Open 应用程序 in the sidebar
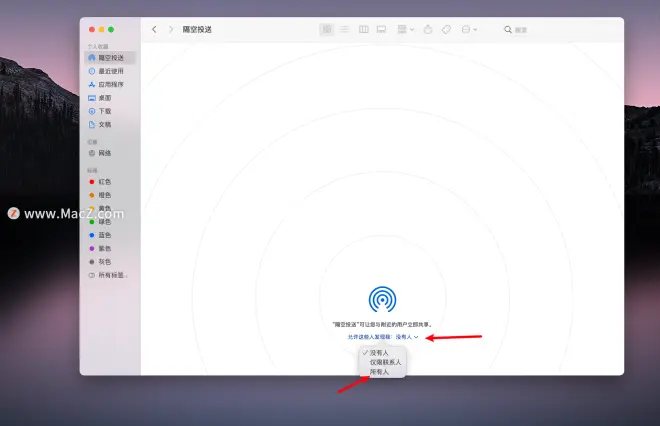This screenshot has width=660, height=426. (110, 85)
